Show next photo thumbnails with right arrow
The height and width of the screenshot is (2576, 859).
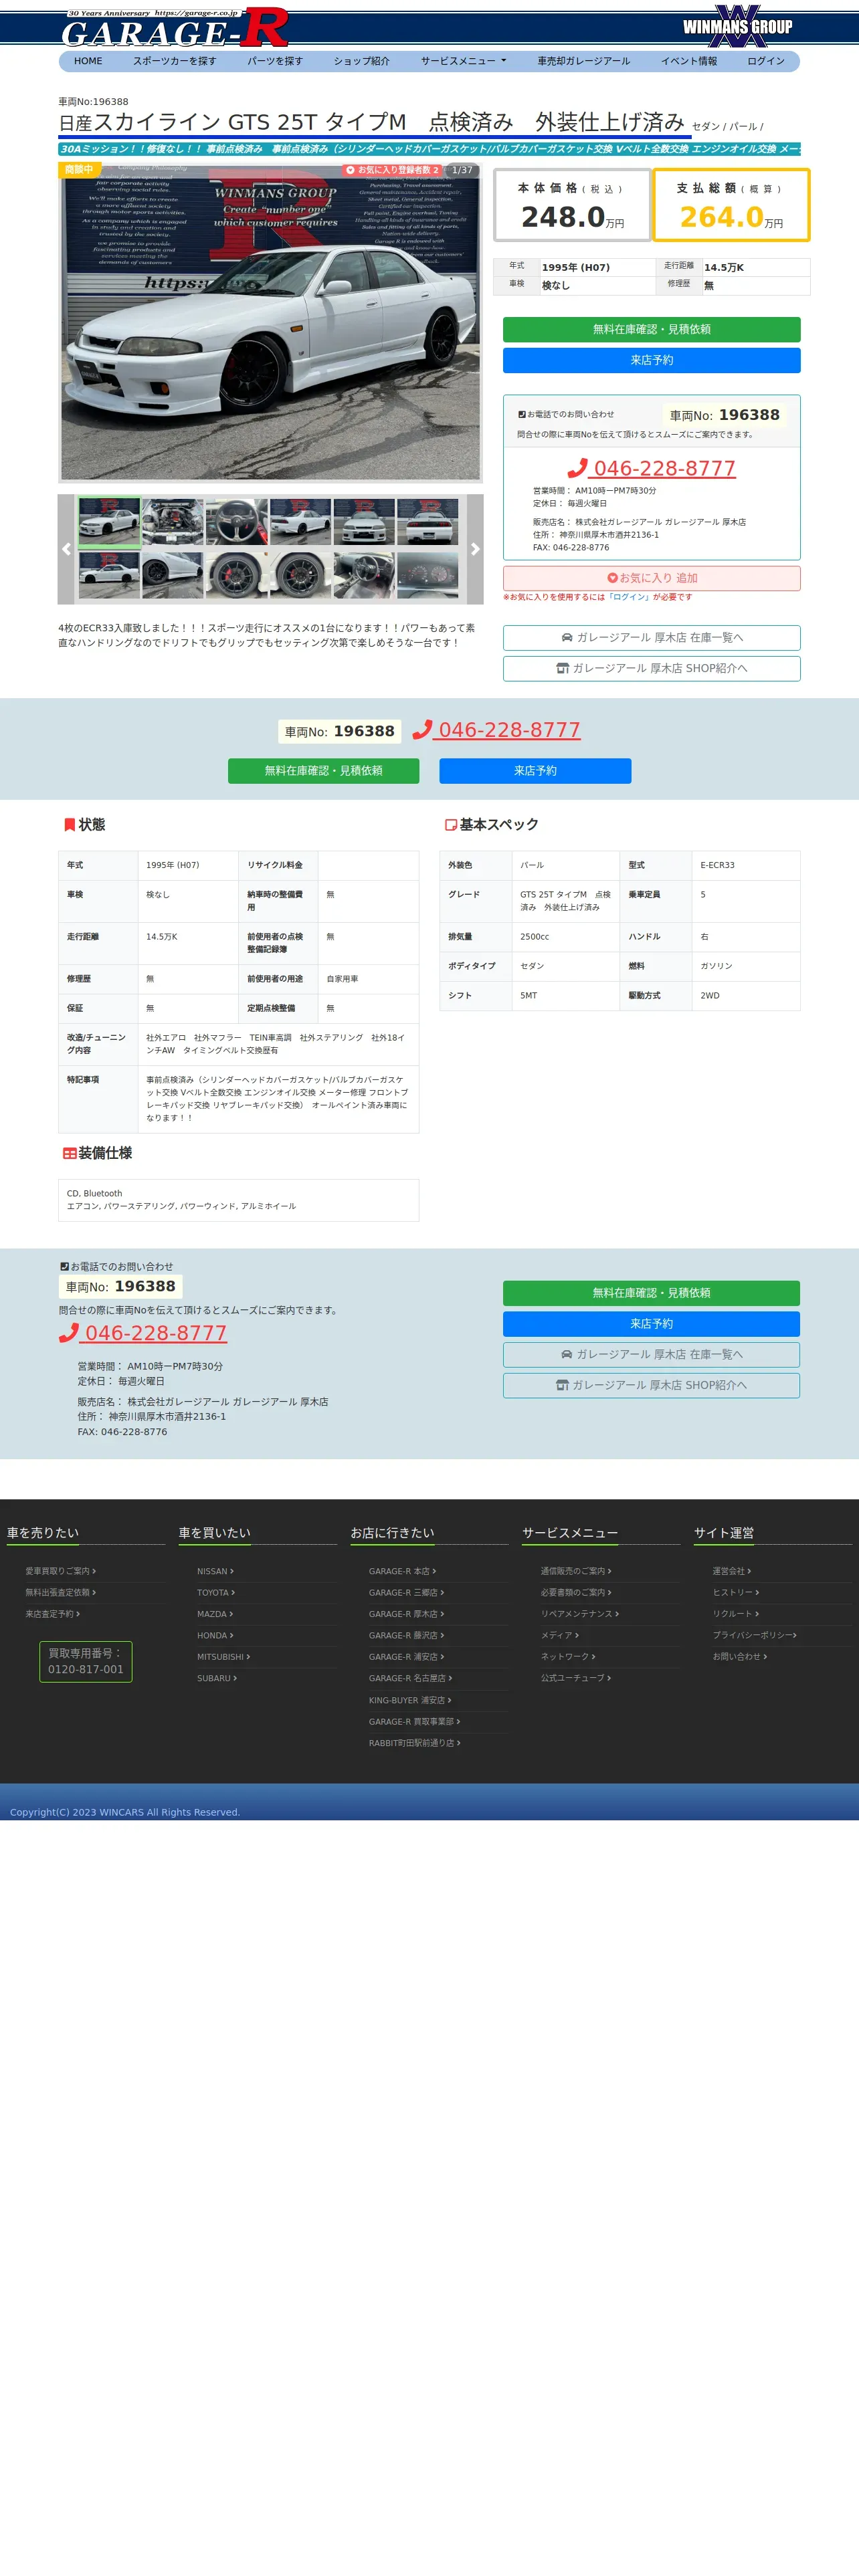pyautogui.click(x=475, y=549)
